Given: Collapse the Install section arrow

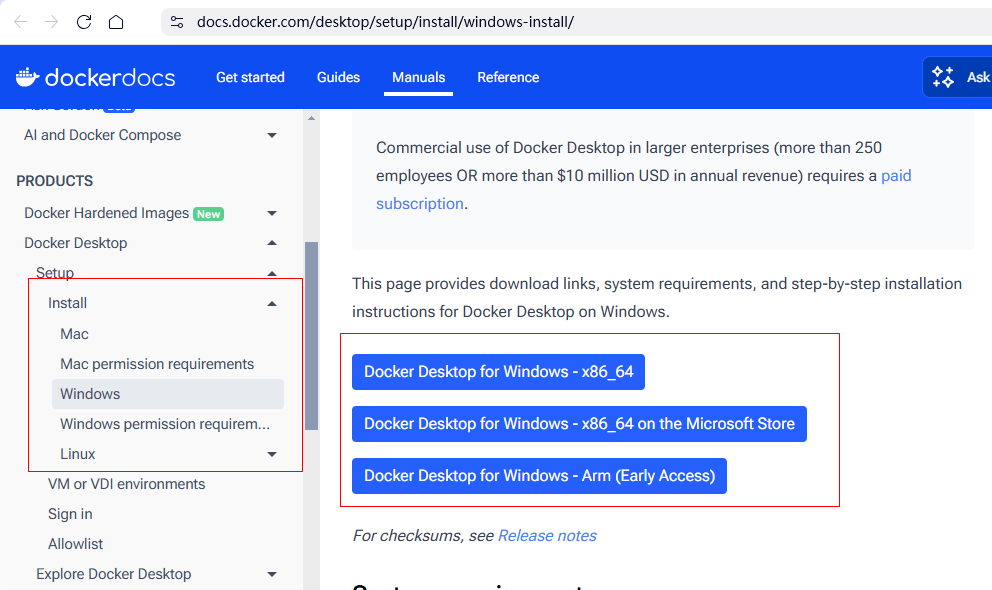Looking at the screenshot, I should coord(272,304).
